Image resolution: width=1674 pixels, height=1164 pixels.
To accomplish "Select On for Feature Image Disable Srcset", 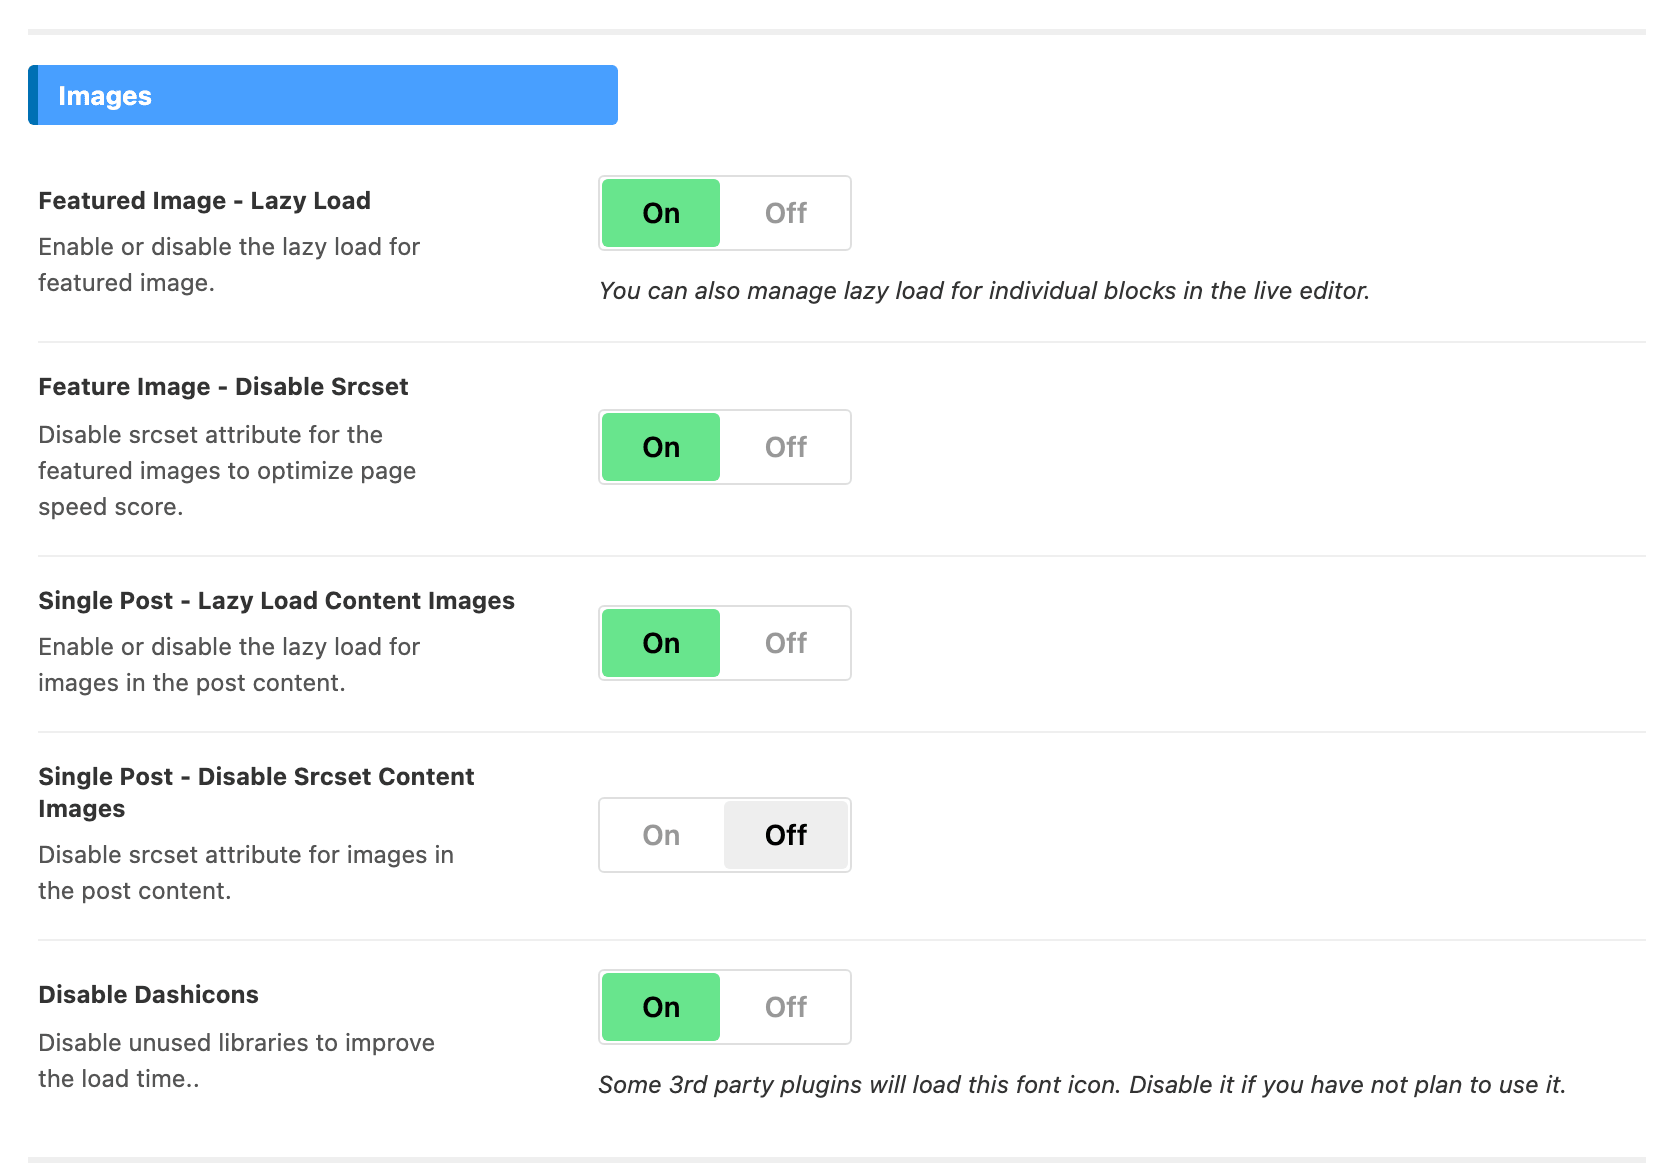I will point(661,447).
